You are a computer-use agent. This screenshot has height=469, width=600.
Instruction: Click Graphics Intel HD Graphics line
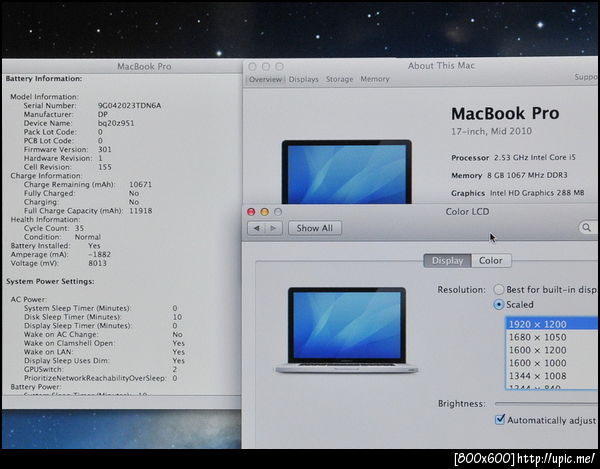pyautogui.click(x=518, y=193)
